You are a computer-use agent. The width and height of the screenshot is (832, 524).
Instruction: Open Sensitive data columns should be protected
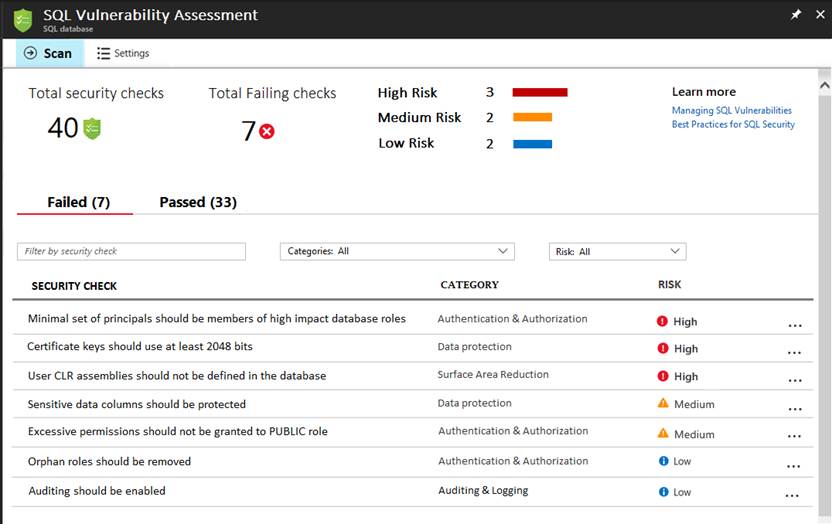tap(413, 404)
